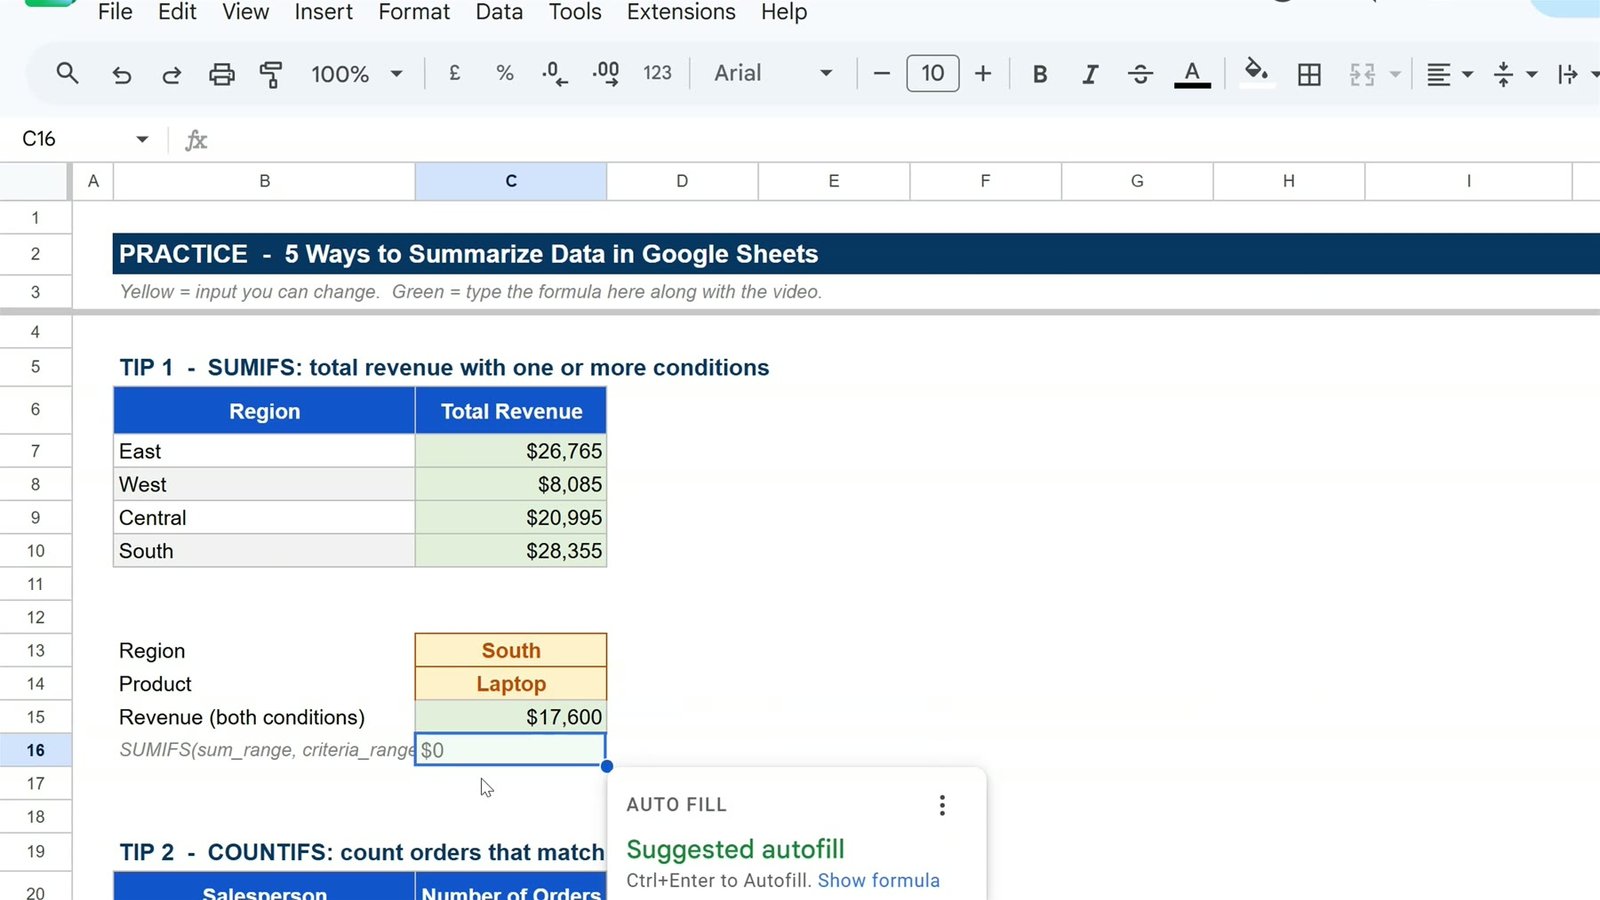The height and width of the screenshot is (900, 1600).
Task: Select column F header
Action: pos(985,181)
